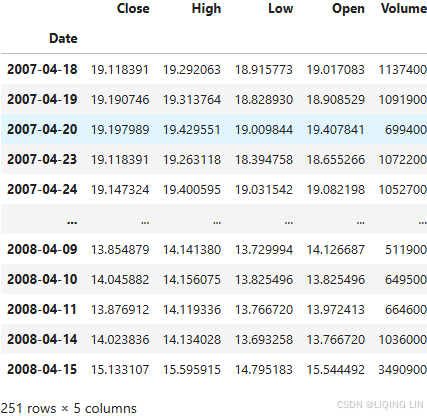Click Open value 19.082198
Image resolution: width=427 pixels, height=416 pixels.
click(336, 190)
